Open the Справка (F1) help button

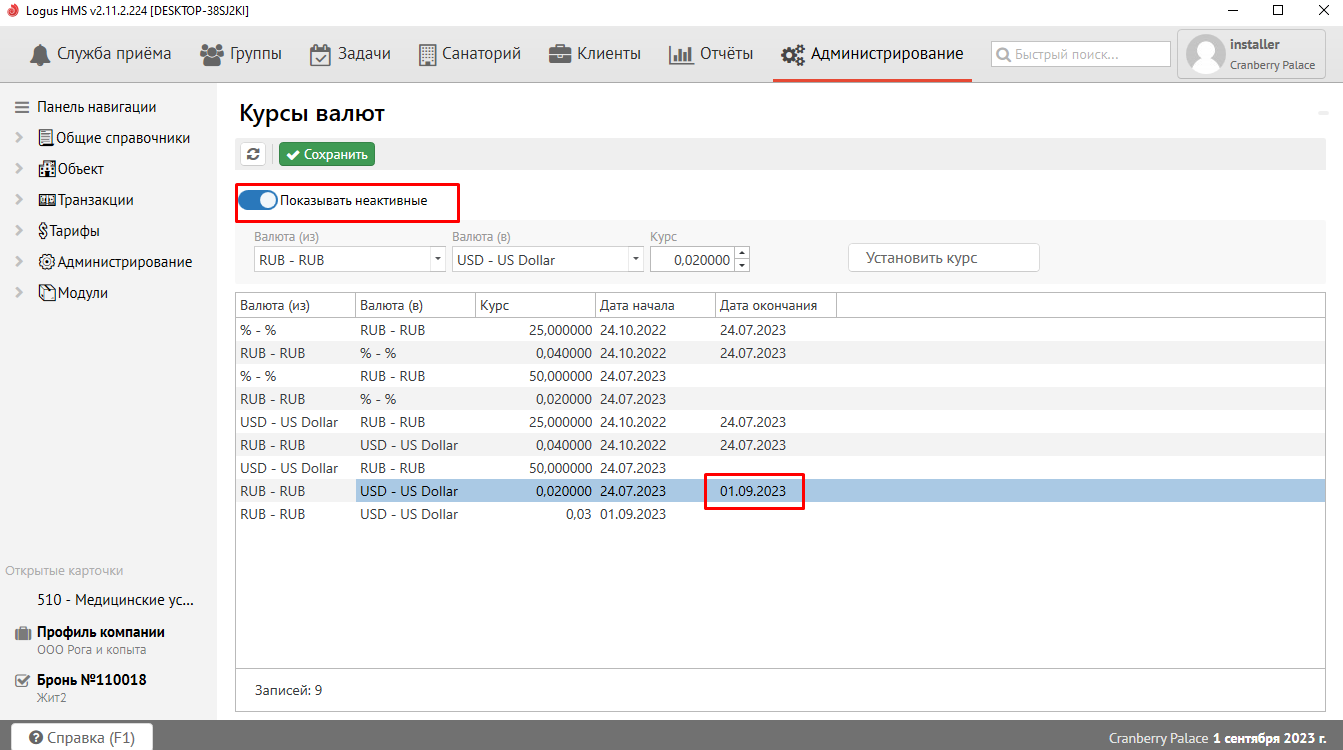(x=82, y=737)
